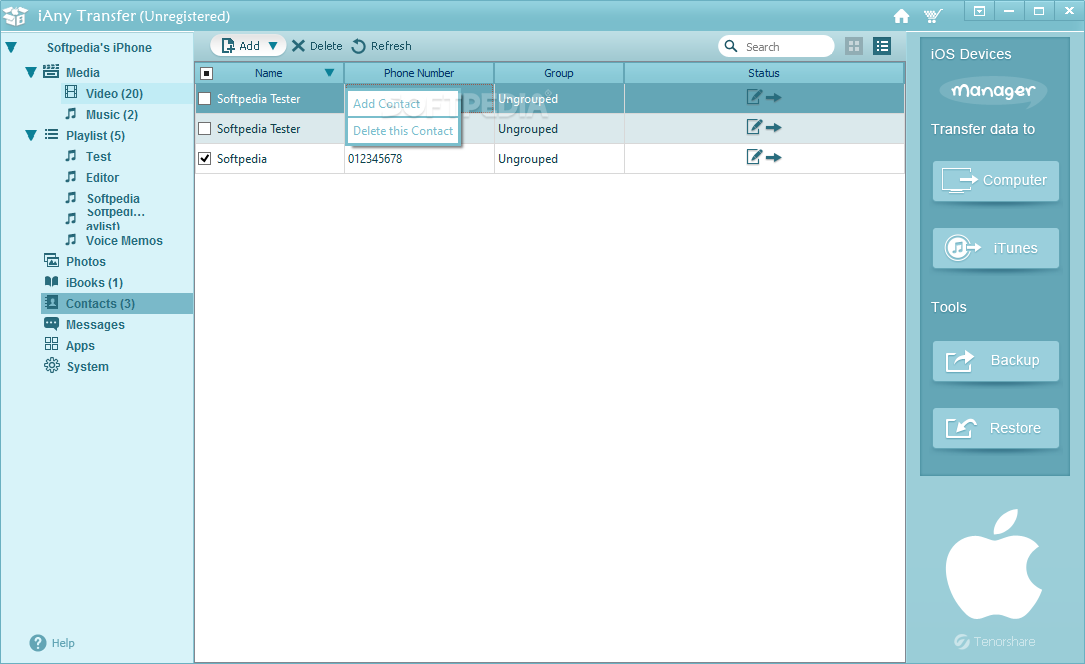Sort by Phone Number column header
Viewport: 1085px width, 664px height.
tap(419, 73)
